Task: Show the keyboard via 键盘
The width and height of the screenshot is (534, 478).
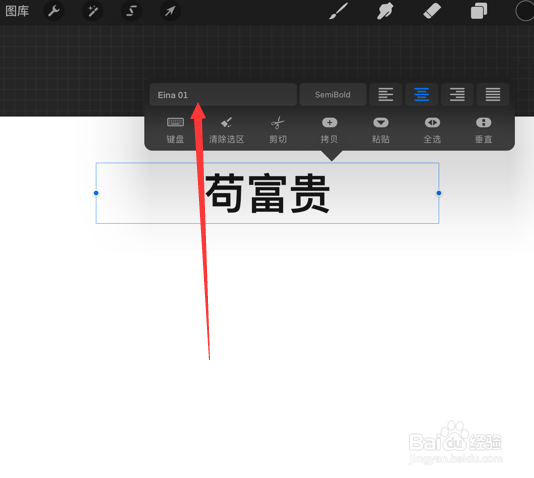Action: tap(175, 130)
